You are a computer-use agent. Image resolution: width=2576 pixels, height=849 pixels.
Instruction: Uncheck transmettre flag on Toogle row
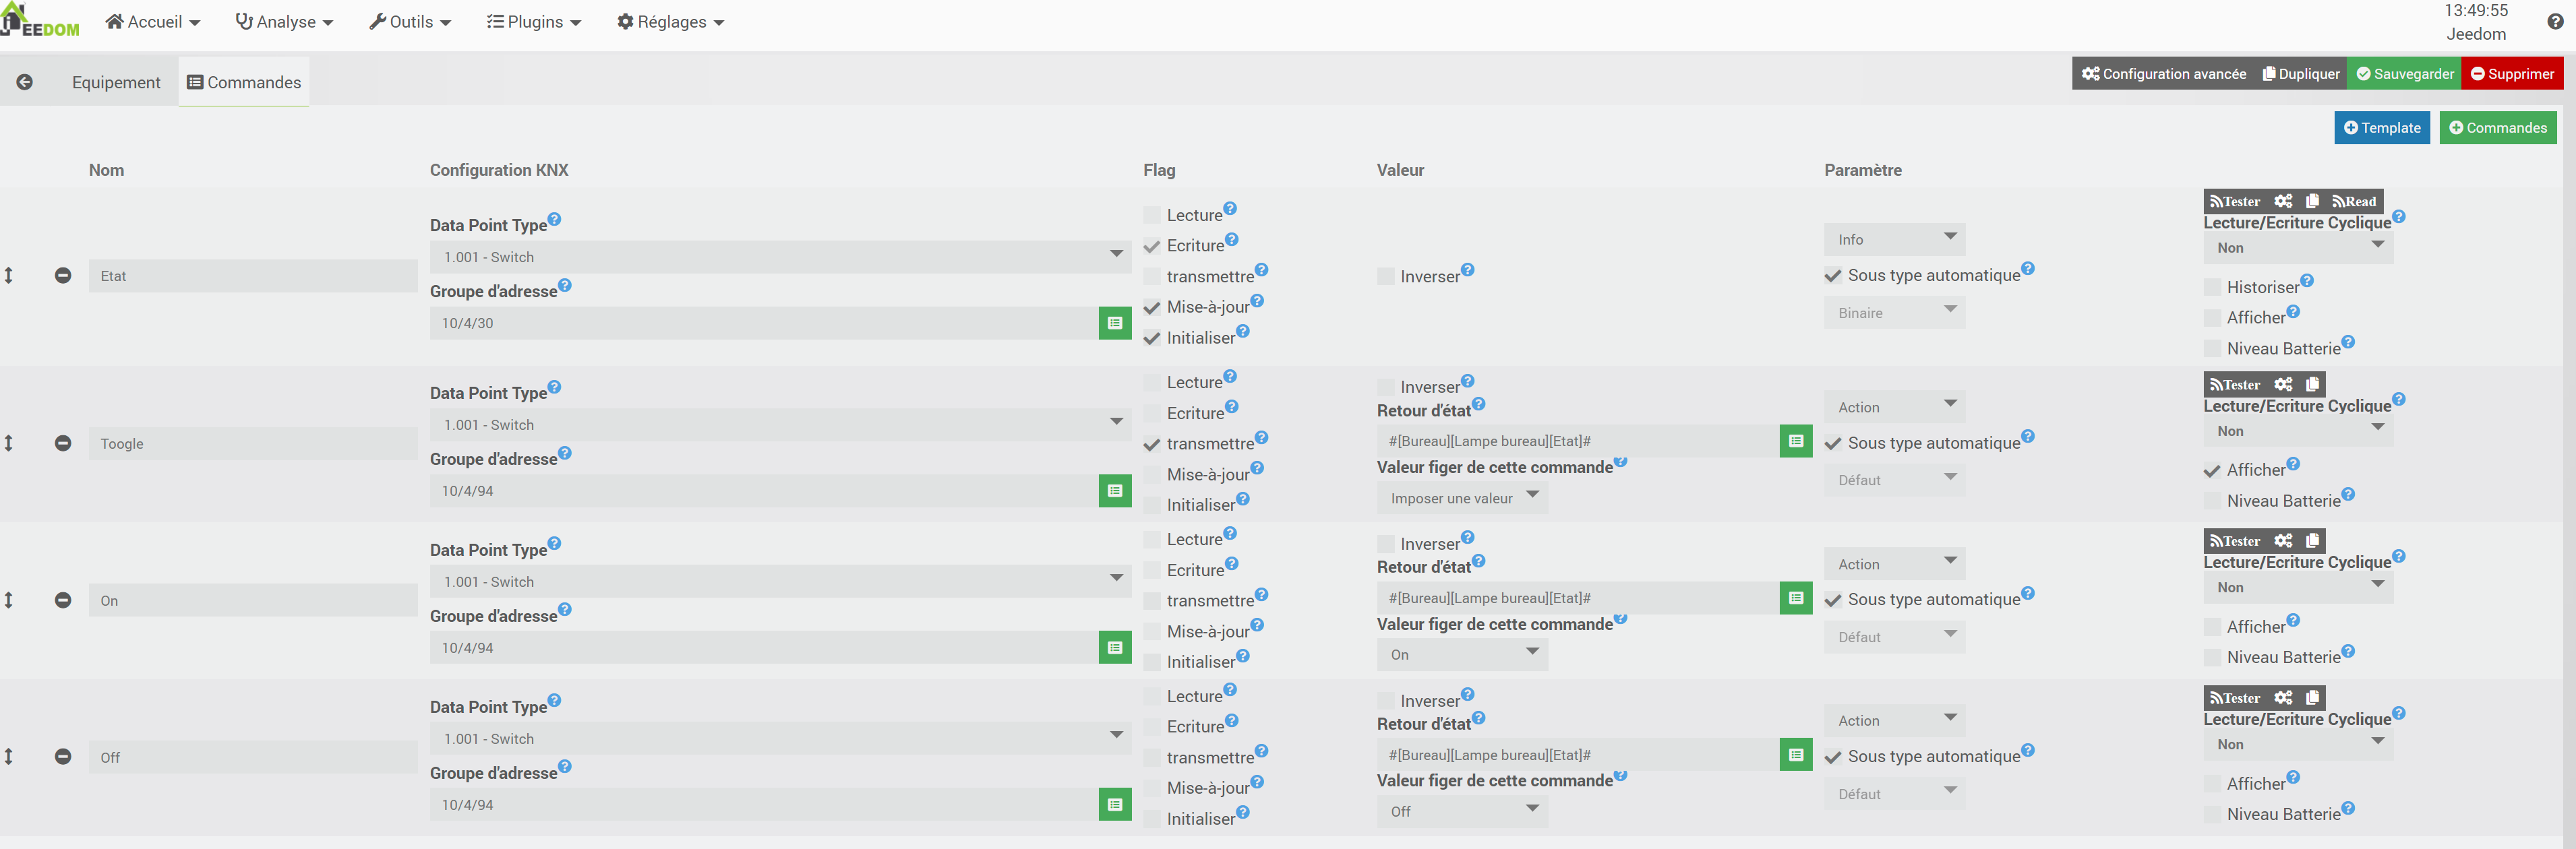click(1152, 444)
